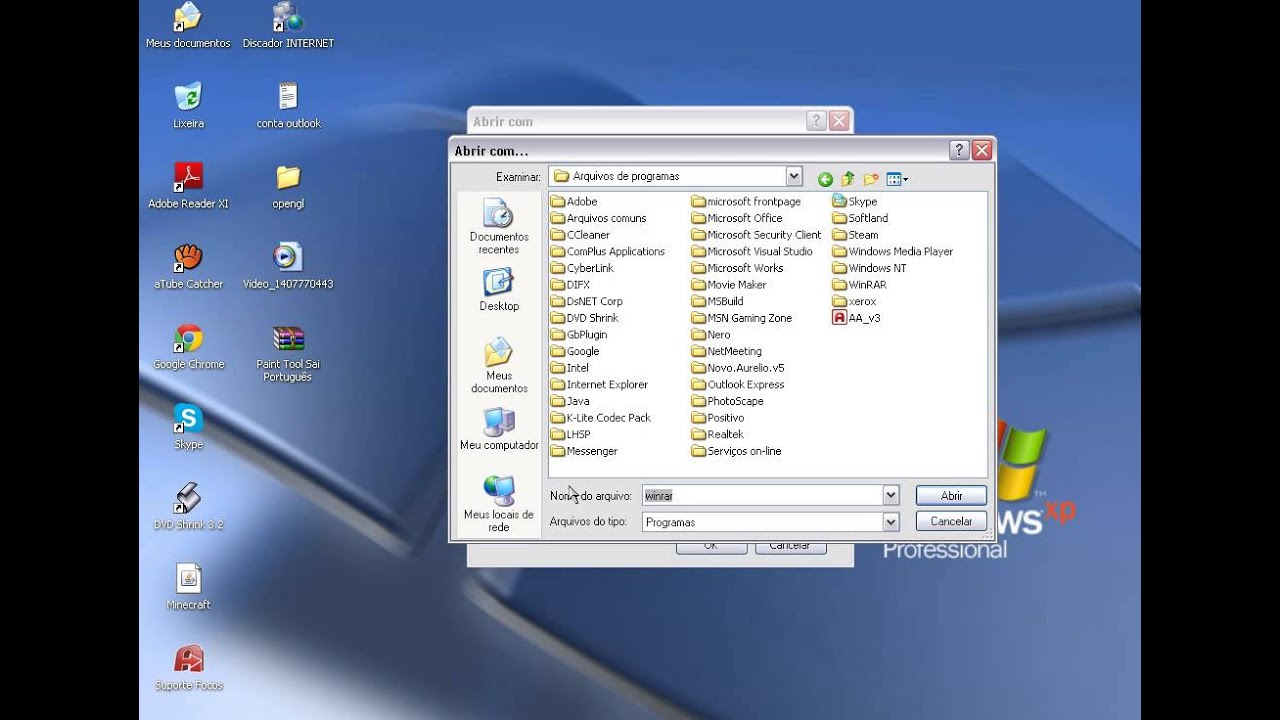Click the Abrir button
The height and width of the screenshot is (720, 1280).
(x=951, y=495)
